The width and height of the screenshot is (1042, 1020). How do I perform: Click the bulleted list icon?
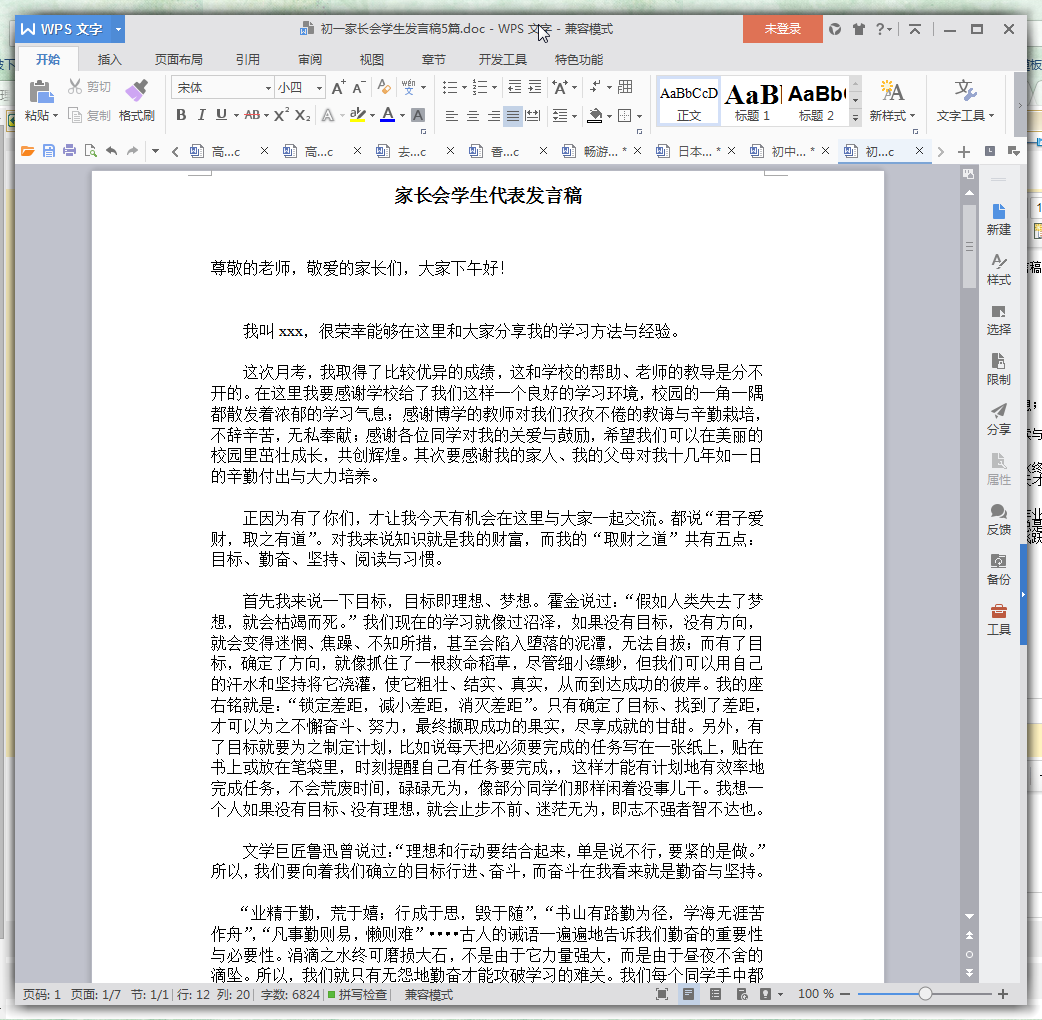[450, 87]
